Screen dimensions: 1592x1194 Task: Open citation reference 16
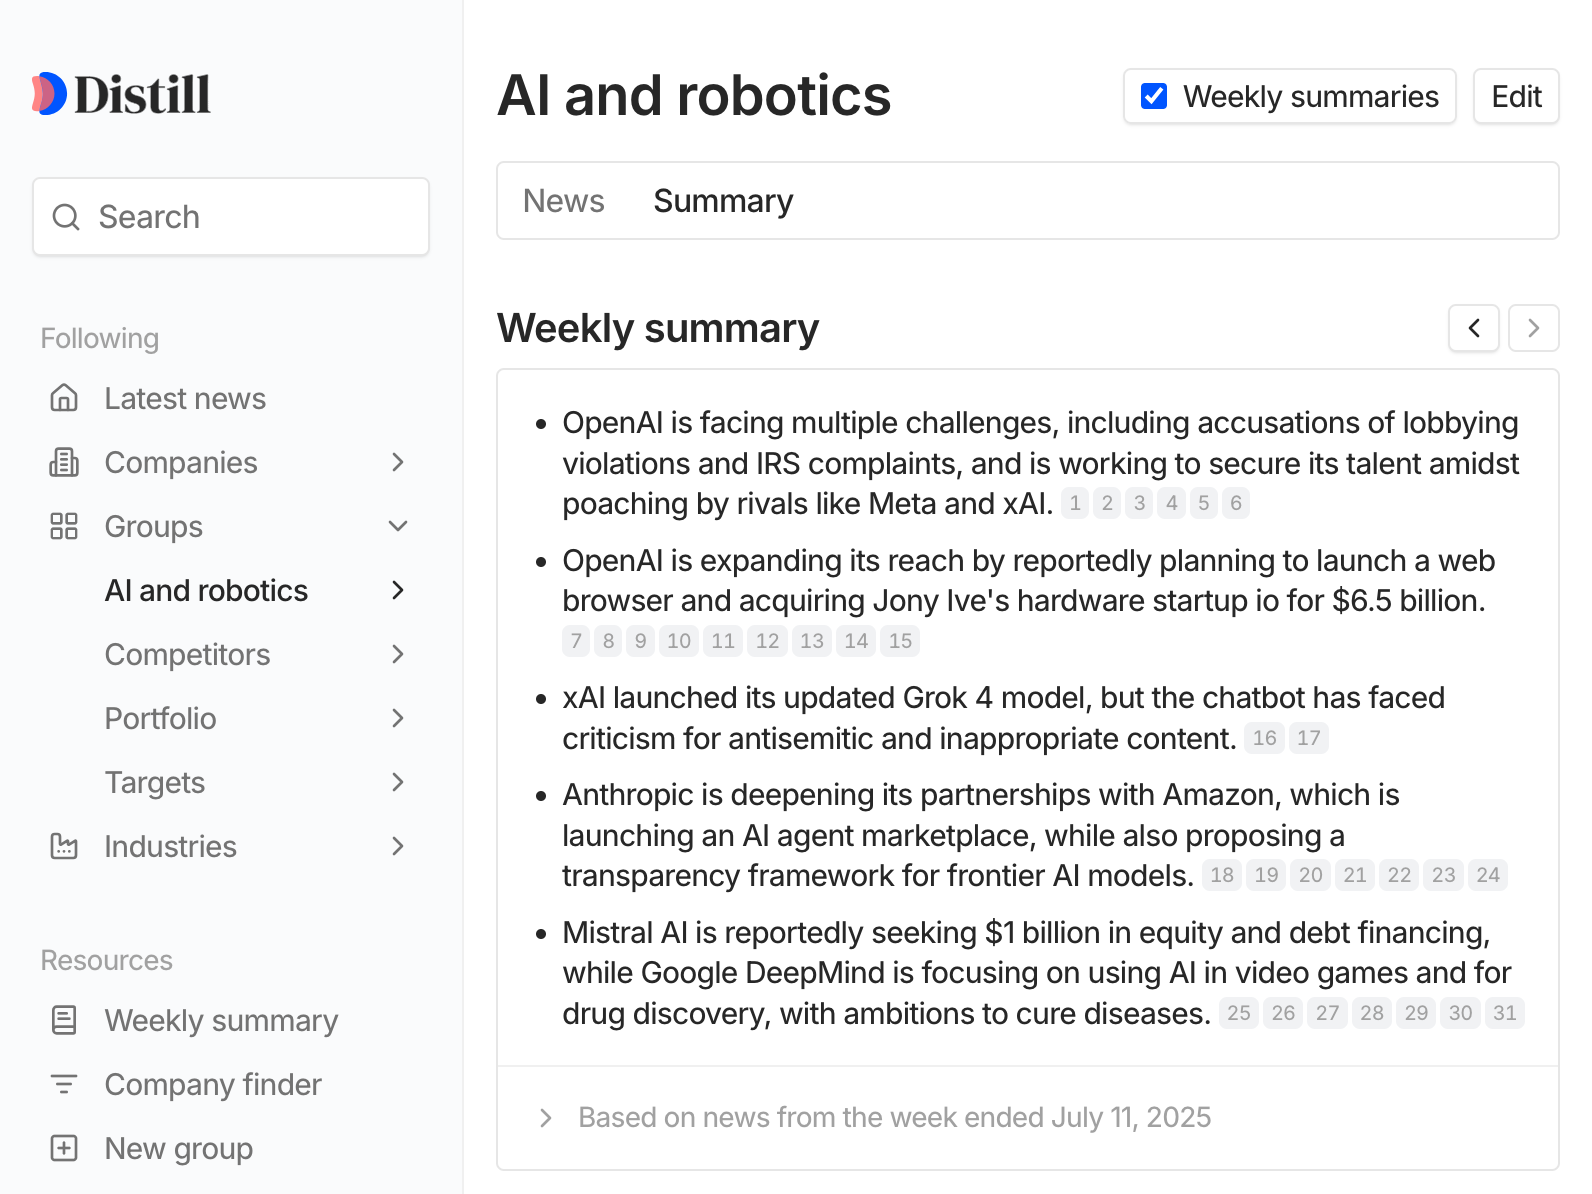(x=1265, y=738)
